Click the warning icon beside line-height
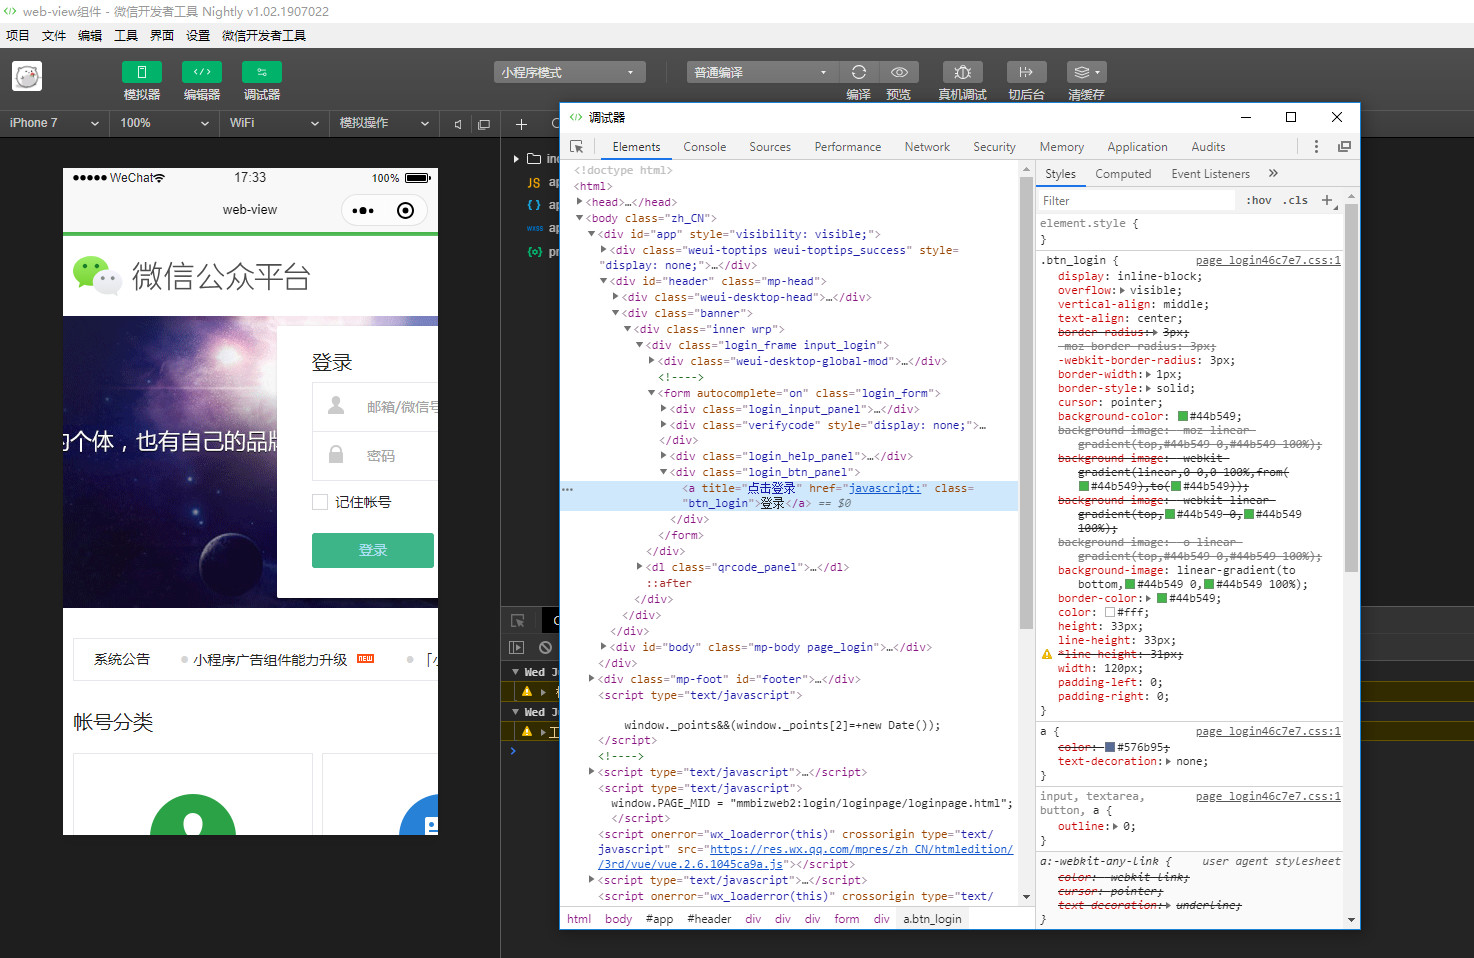Screen dimensions: 1474x958 click(x=1047, y=654)
